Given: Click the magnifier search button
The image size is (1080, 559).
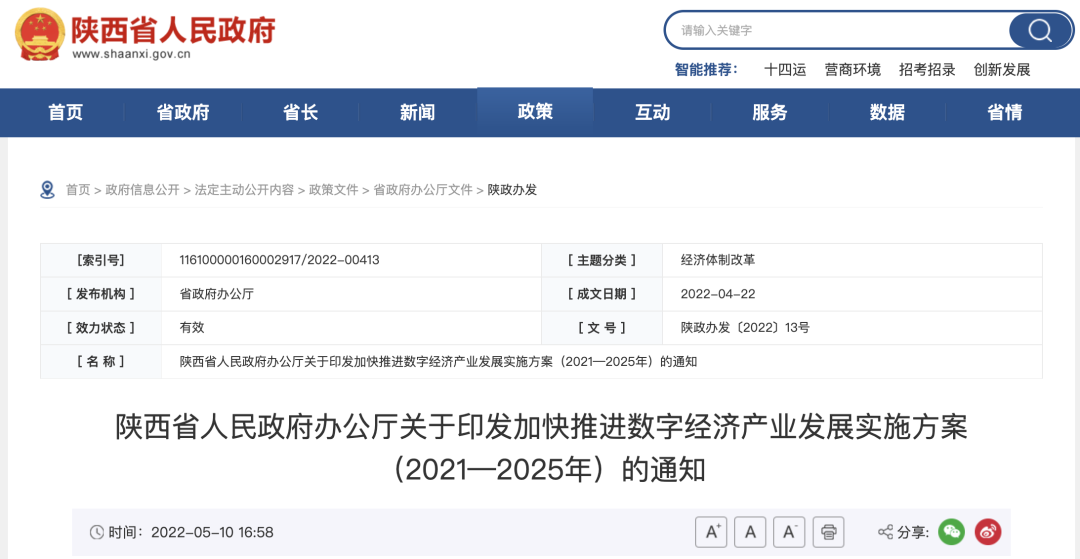Looking at the screenshot, I should 1040,30.
